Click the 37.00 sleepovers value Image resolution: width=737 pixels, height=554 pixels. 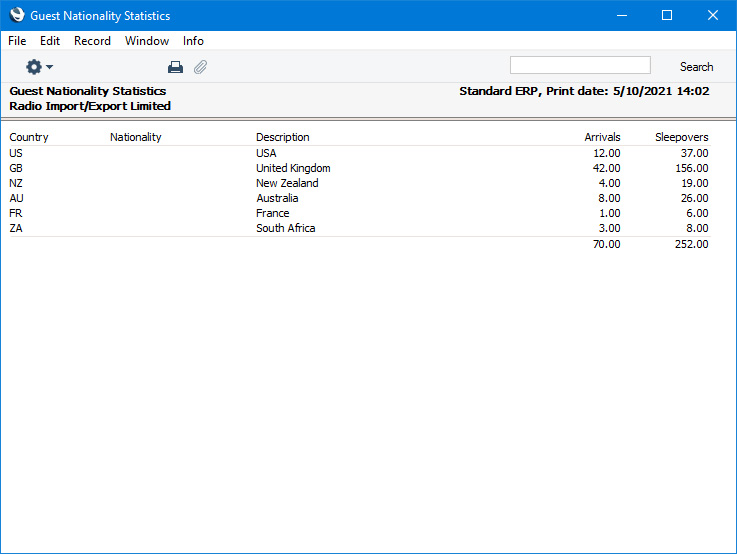pos(694,153)
